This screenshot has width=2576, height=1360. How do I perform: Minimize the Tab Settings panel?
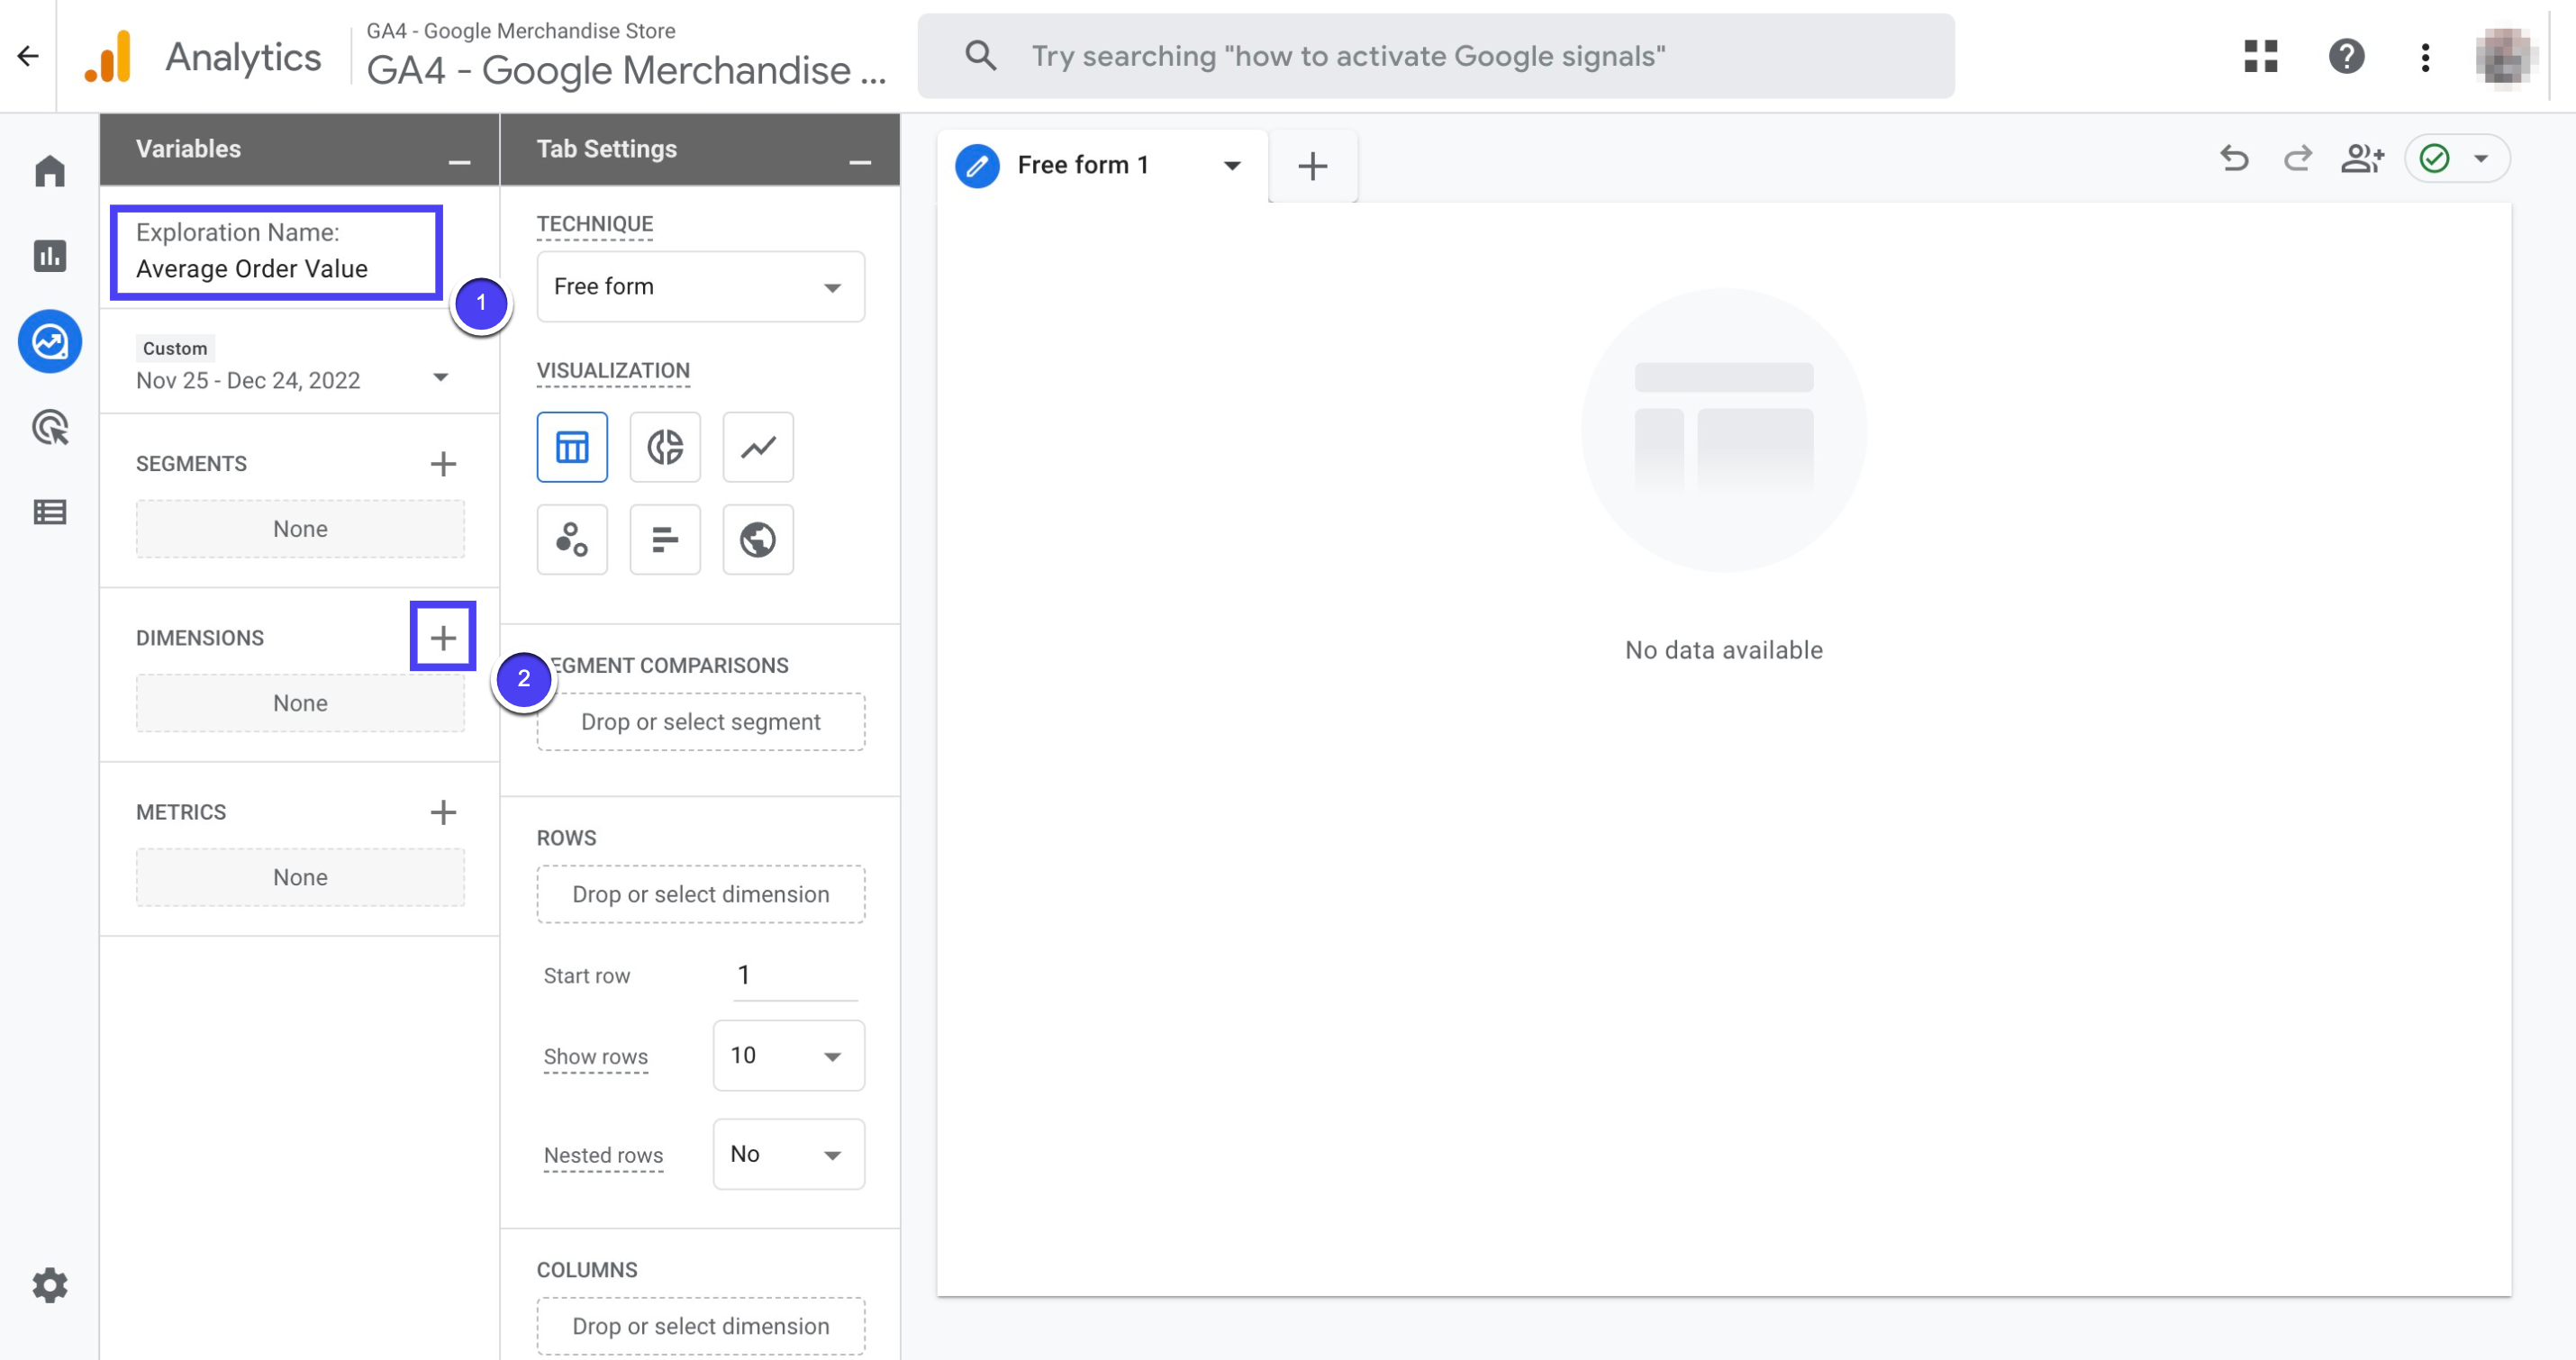click(860, 161)
